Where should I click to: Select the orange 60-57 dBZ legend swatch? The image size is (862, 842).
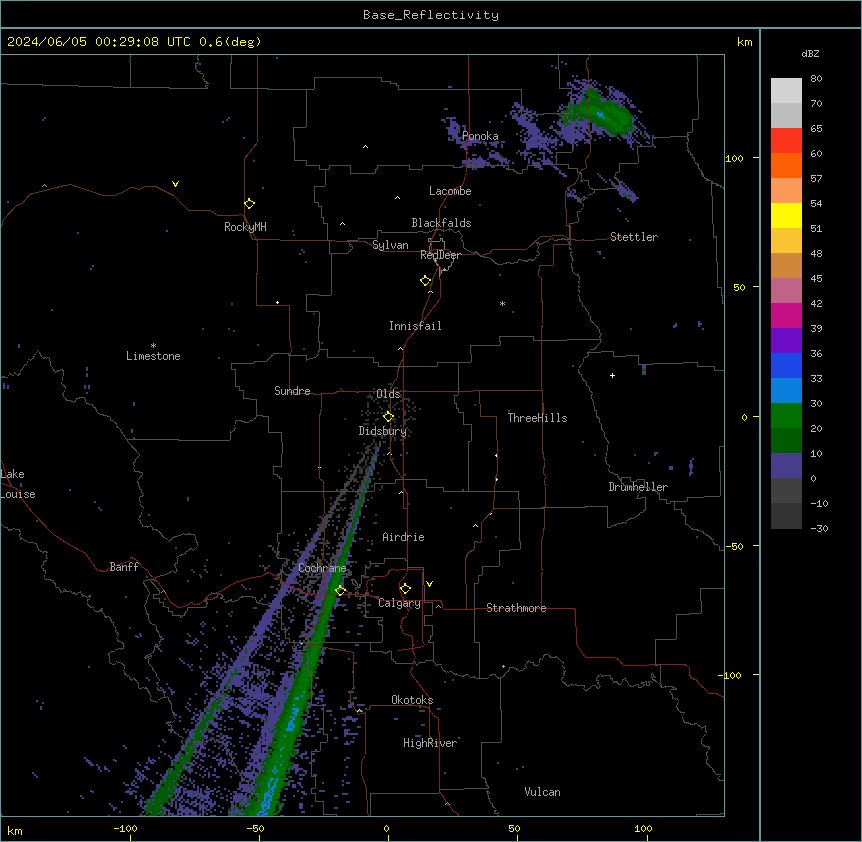click(x=786, y=165)
